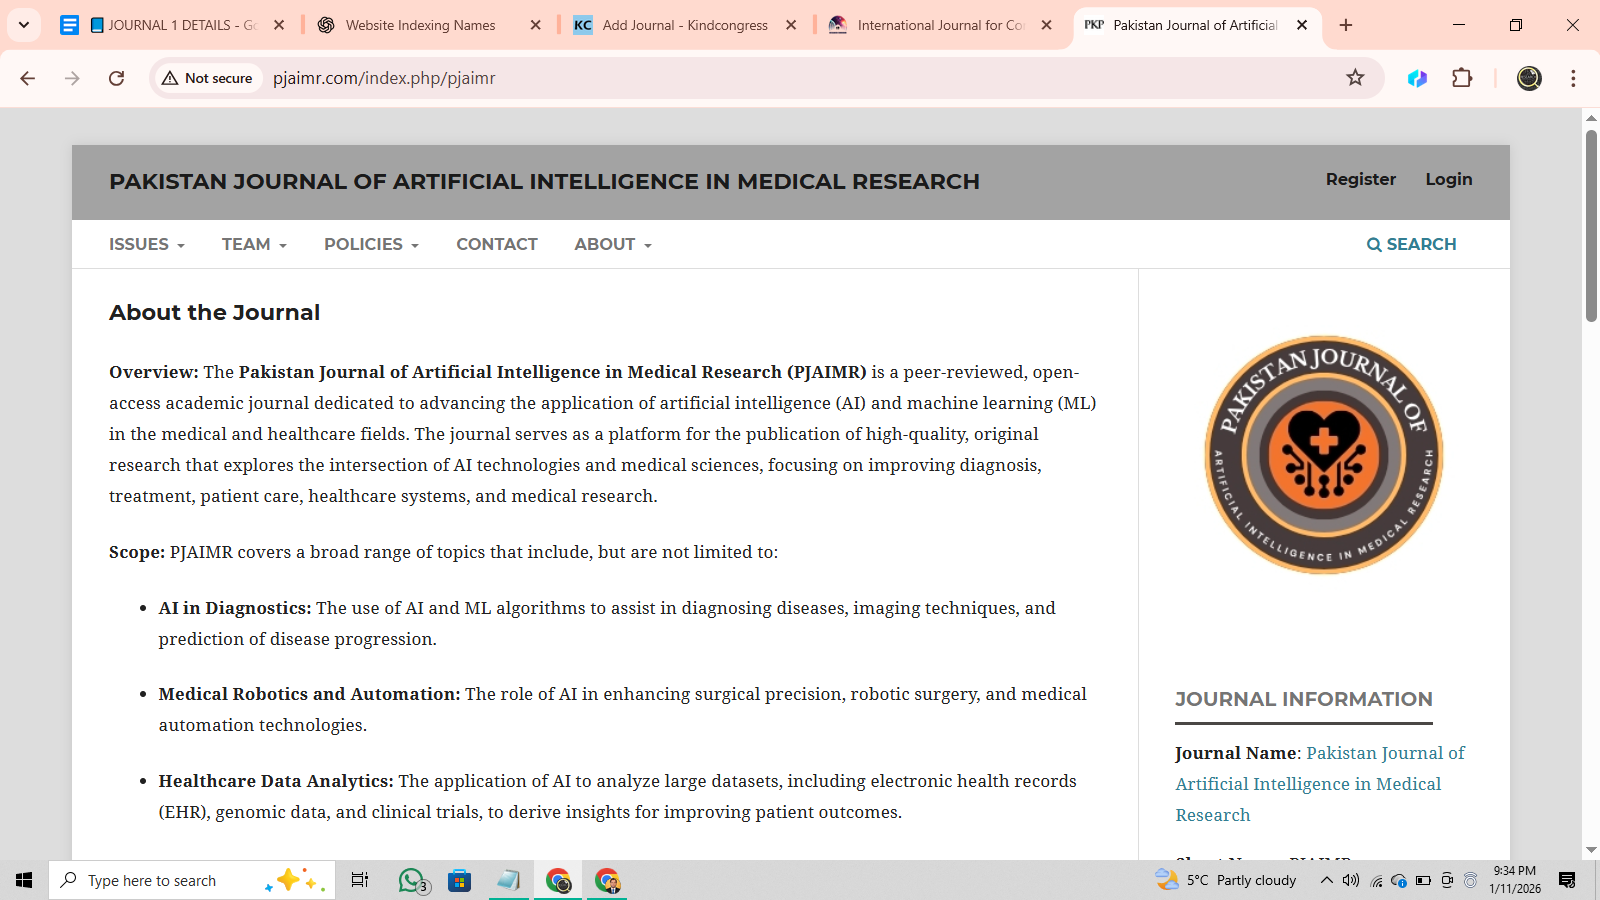This screenshot has height=900, width=1600.
Task: Click the Not secure site info badge
Action: [208, 78]
